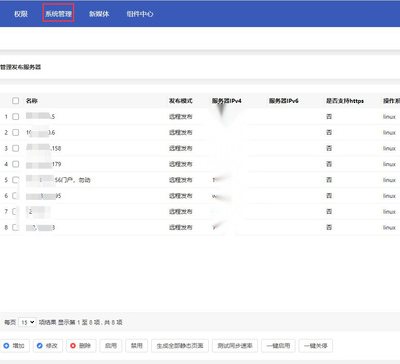
Task: Click the 增加 add button
Action: pos(15,346)
